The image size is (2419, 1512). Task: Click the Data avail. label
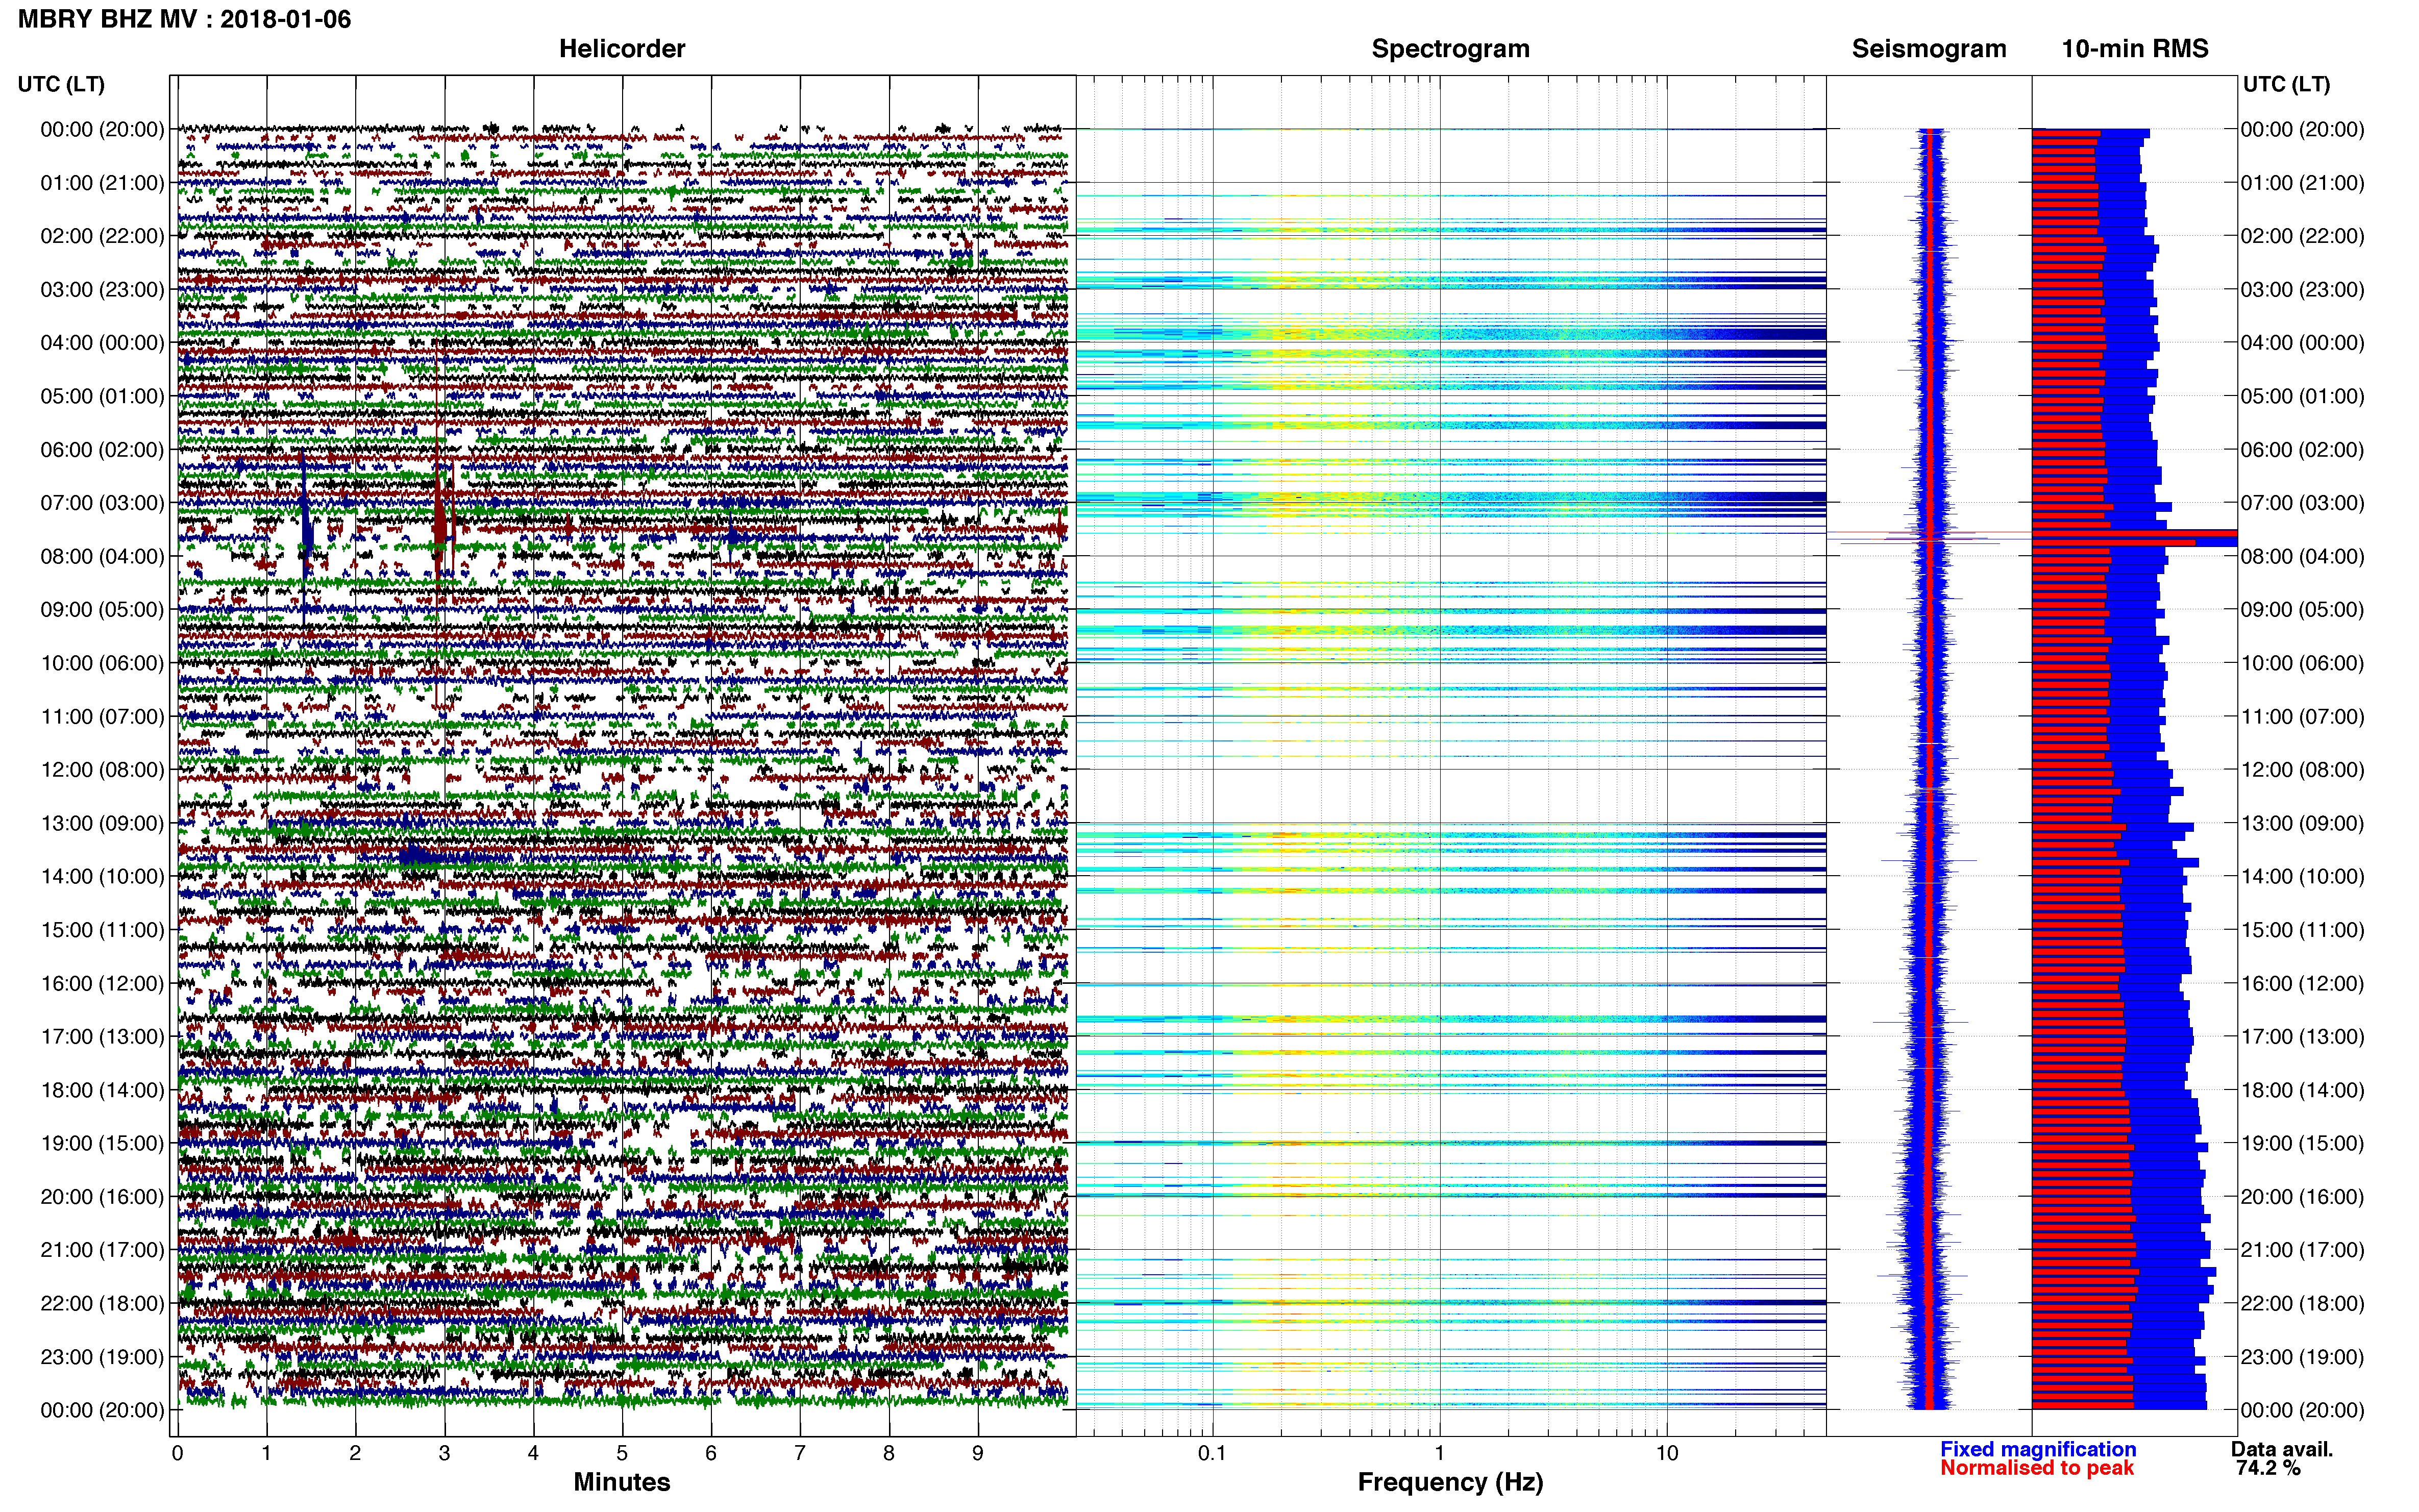[2281, 1449]
